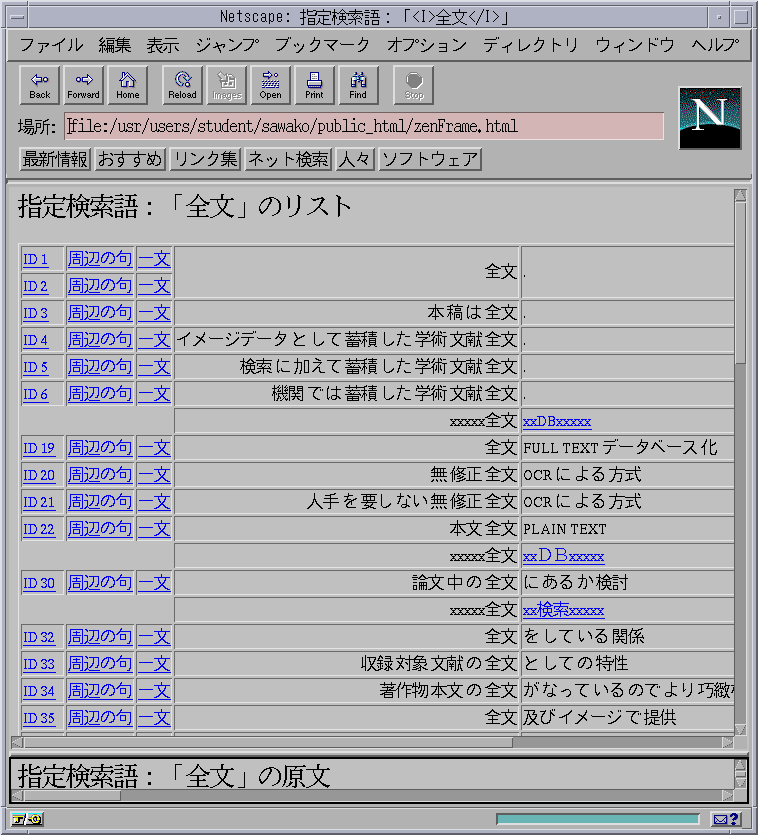758x835 pixels.
Task: Click the Back arrow toolbar icon
Action: 40,85
